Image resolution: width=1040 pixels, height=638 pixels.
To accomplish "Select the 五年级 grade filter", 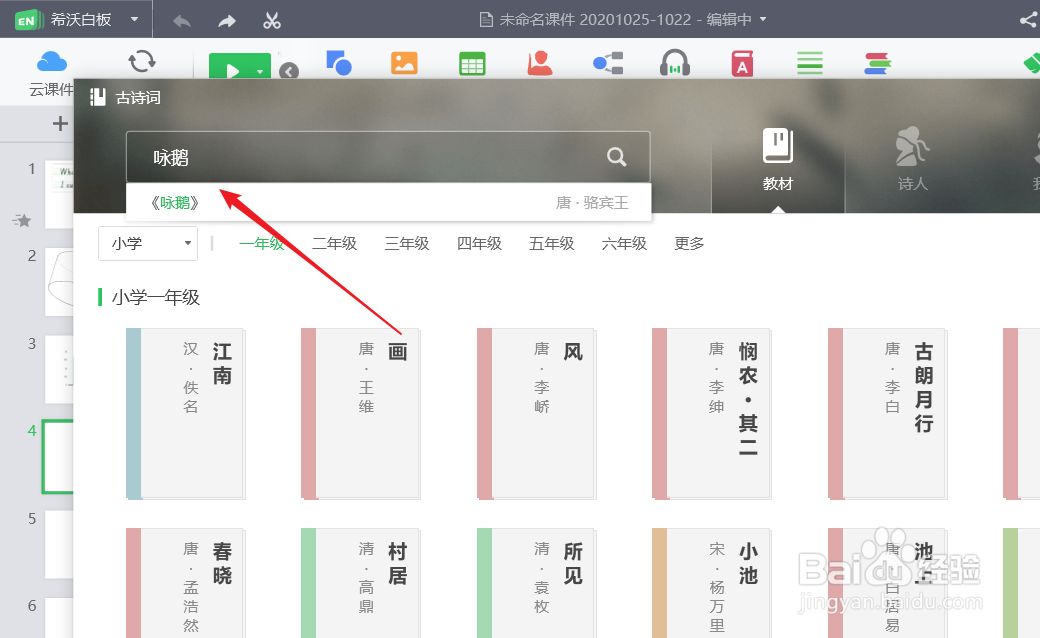I will (x=551, y=243).
